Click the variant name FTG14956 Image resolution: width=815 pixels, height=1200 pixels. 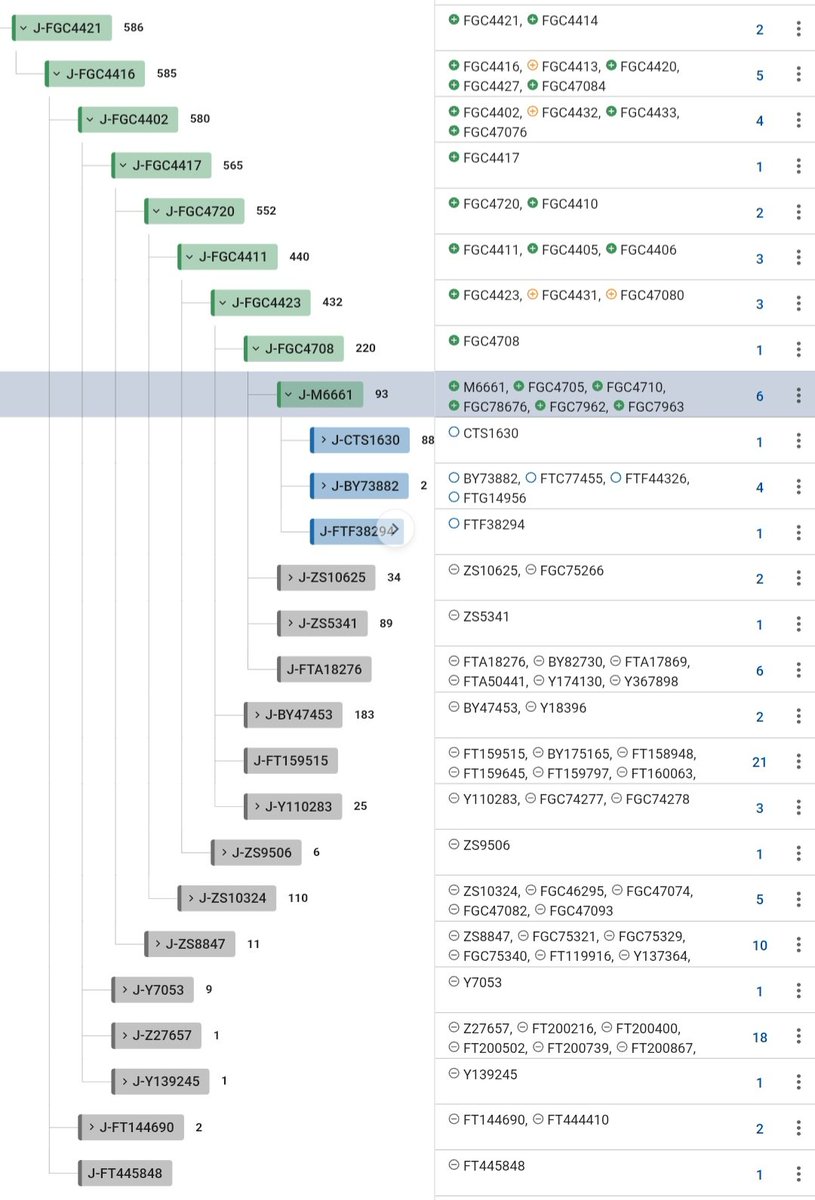[x=495, y=498]
